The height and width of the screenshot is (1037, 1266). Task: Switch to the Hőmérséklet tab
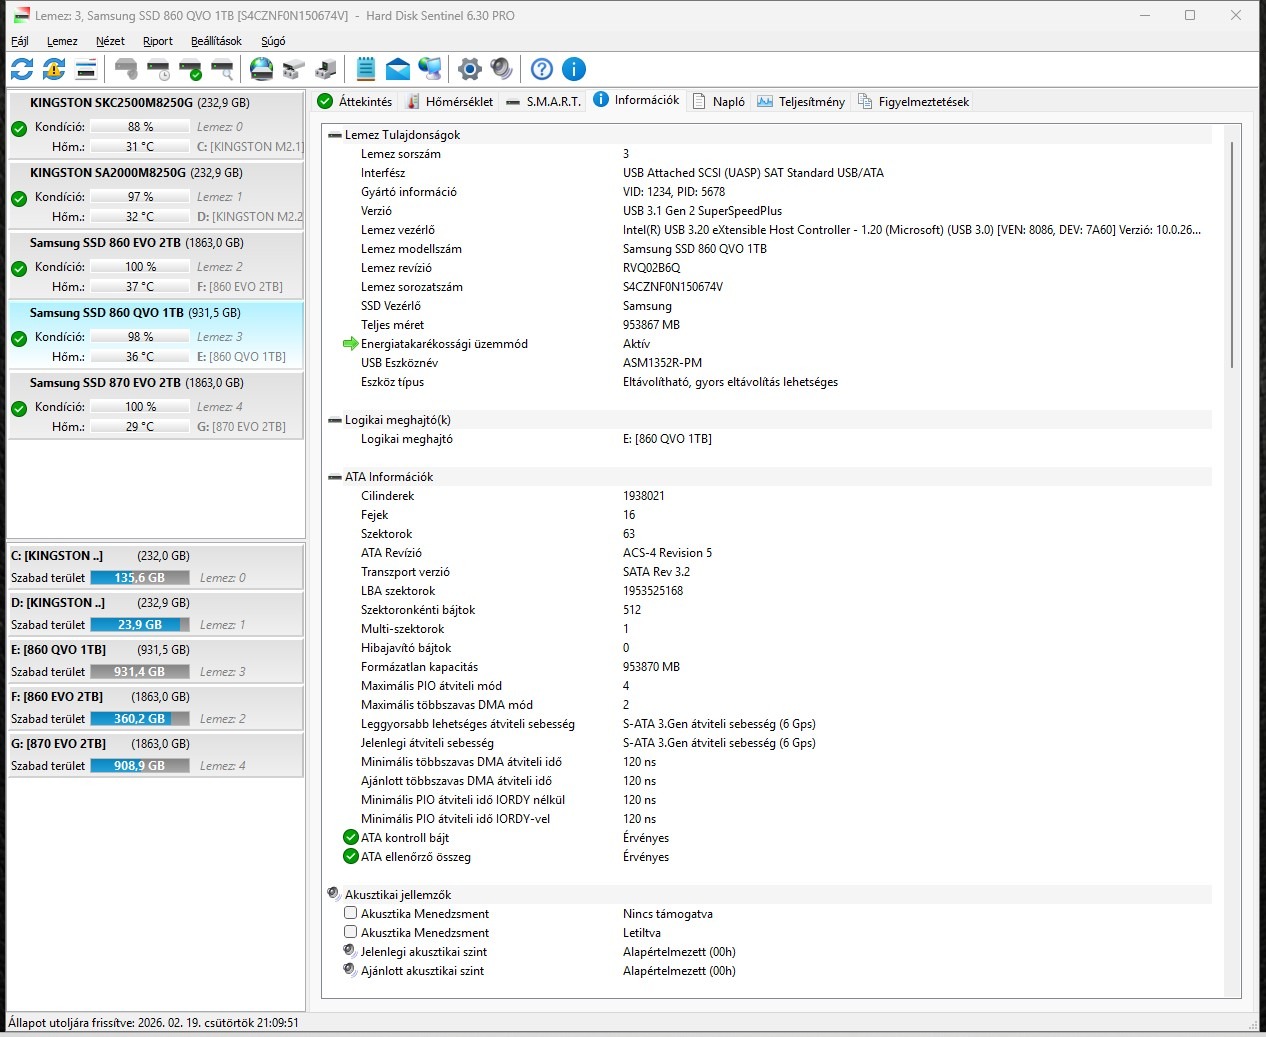tap(449, 102)
